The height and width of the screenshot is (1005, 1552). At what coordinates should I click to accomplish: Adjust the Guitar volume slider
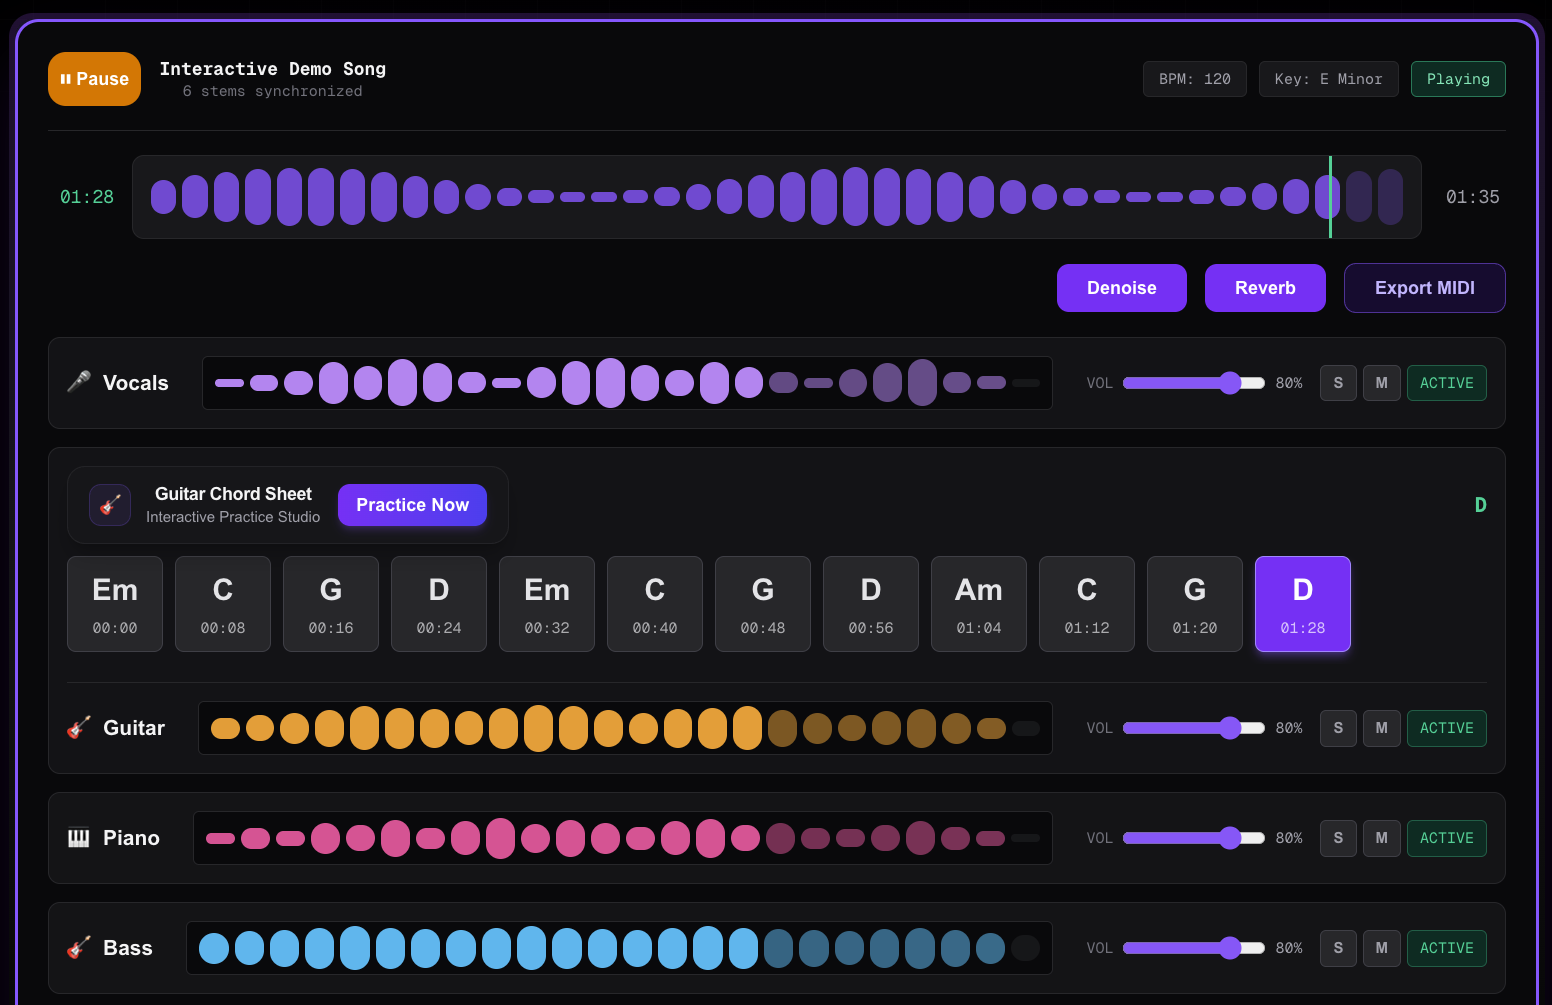[1194, 728]
